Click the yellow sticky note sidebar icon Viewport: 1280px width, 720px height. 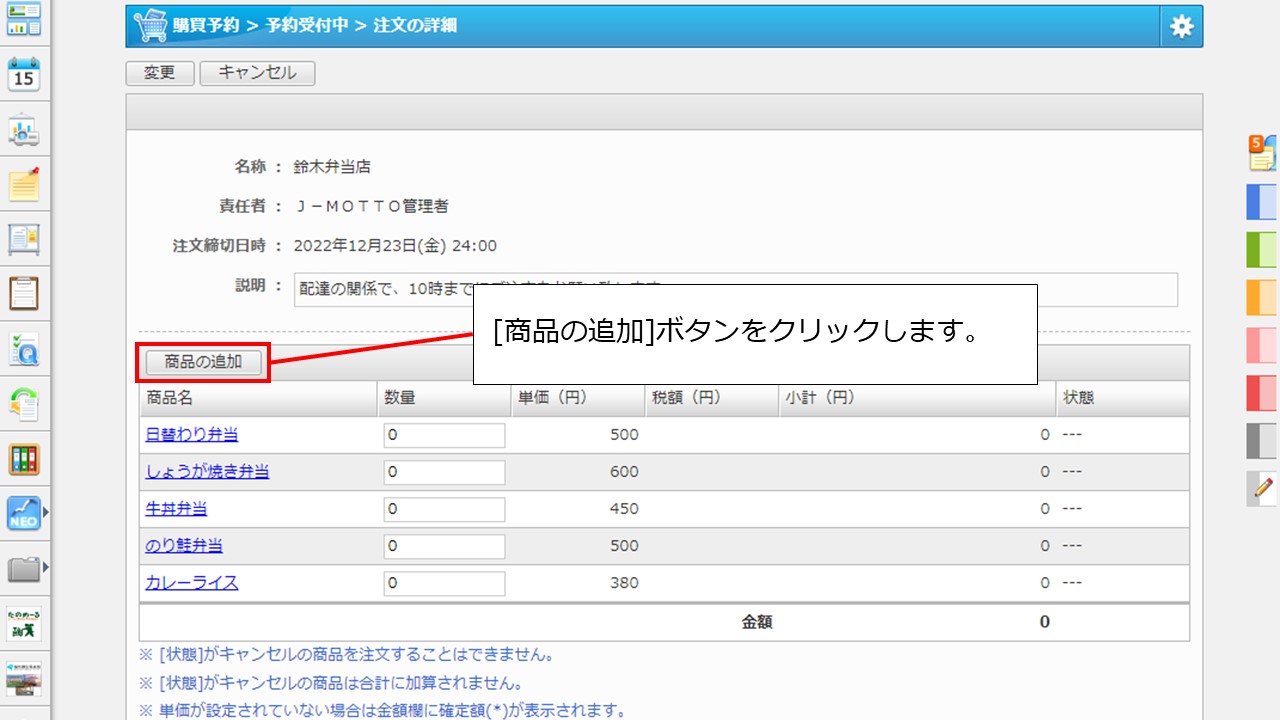pyautogui.click(x=24, y=184)
